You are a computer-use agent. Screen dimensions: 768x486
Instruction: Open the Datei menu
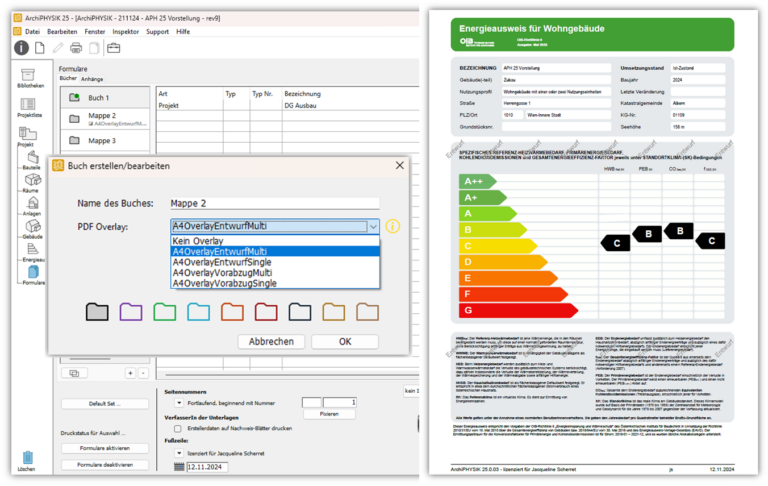point(32,31)
